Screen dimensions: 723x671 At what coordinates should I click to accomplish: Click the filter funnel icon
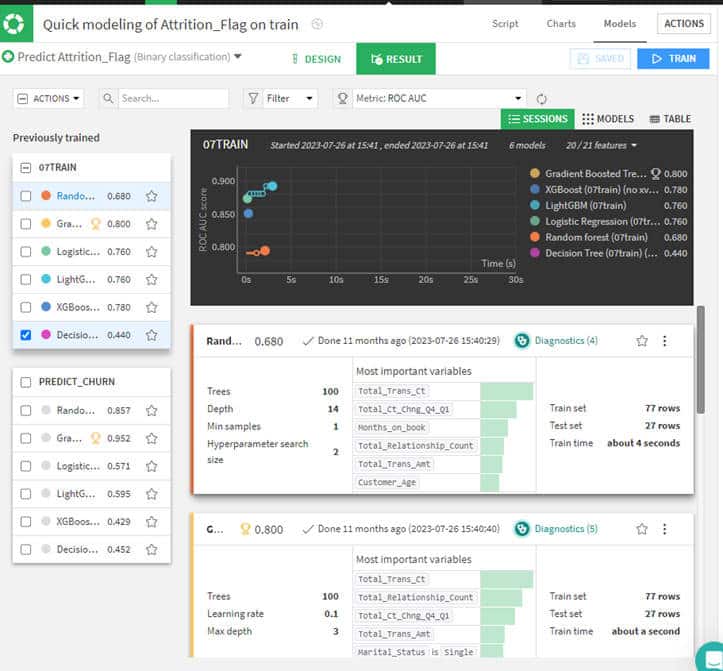pyautogui.click(x=253, y=98)
